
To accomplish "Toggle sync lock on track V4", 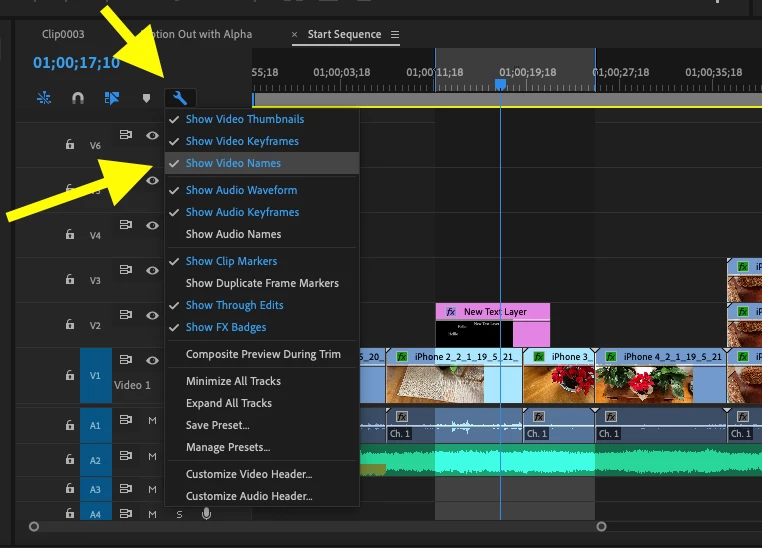I will point(126,224).
